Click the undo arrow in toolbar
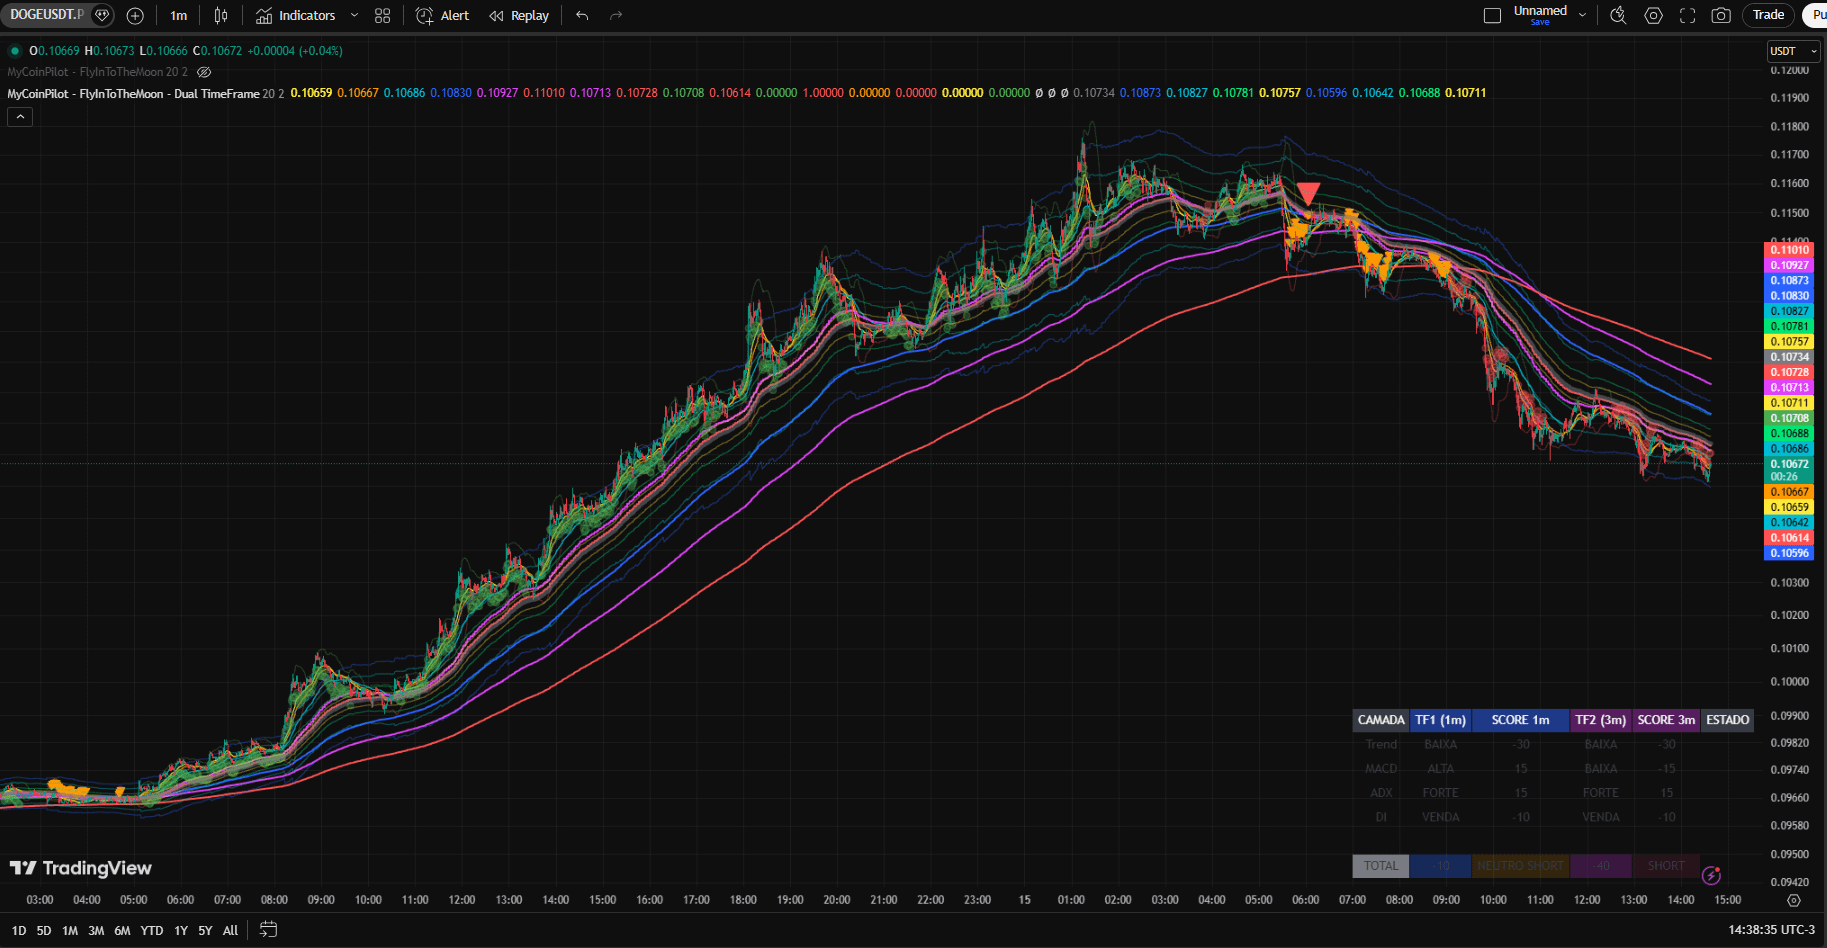The width and height of the screenshot is (1827, 948). click(x=582, y=16)
